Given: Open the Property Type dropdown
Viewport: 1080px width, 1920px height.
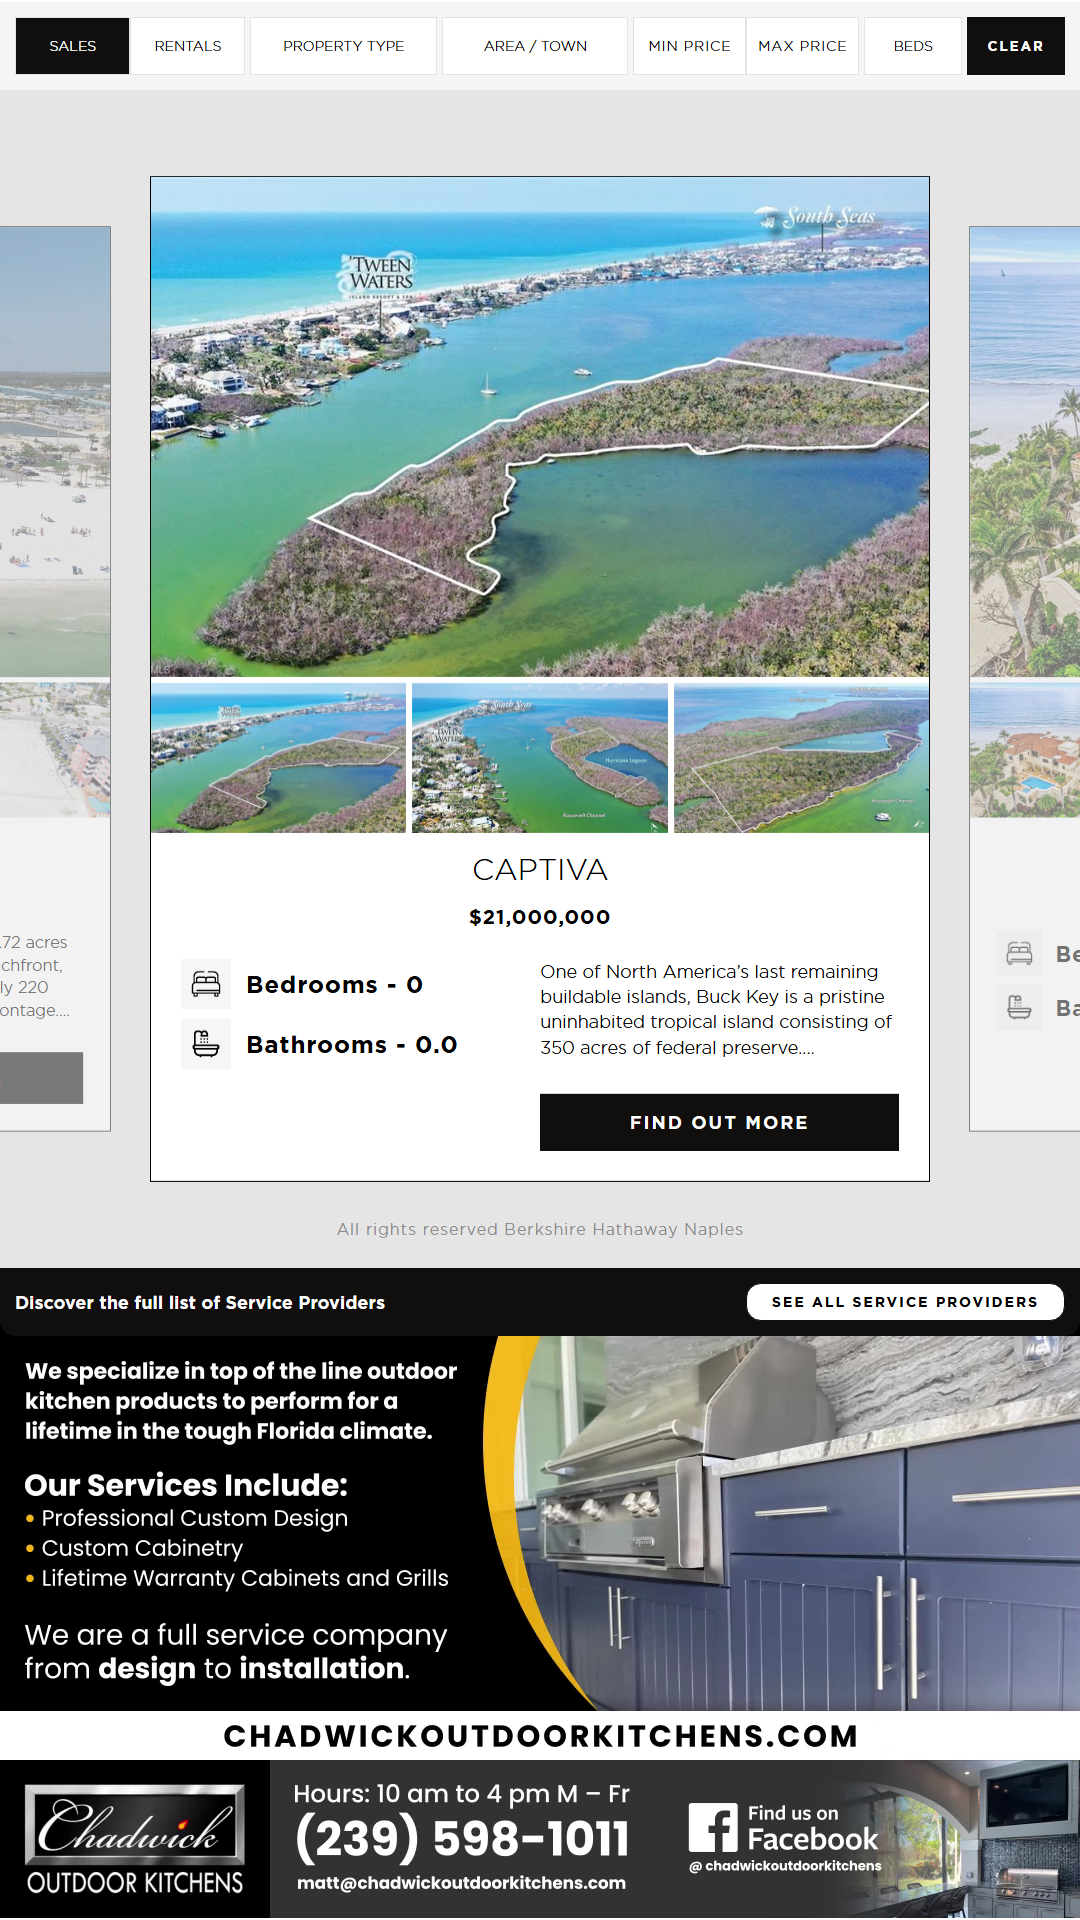Looking at the screenshot, I should (343, 46).
